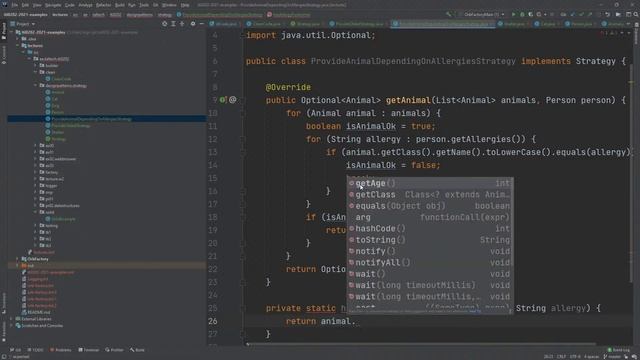This screenshot has width=640, height=360.
Task: Click the fold marker on line 10
Action: click(x=242, y=113)
